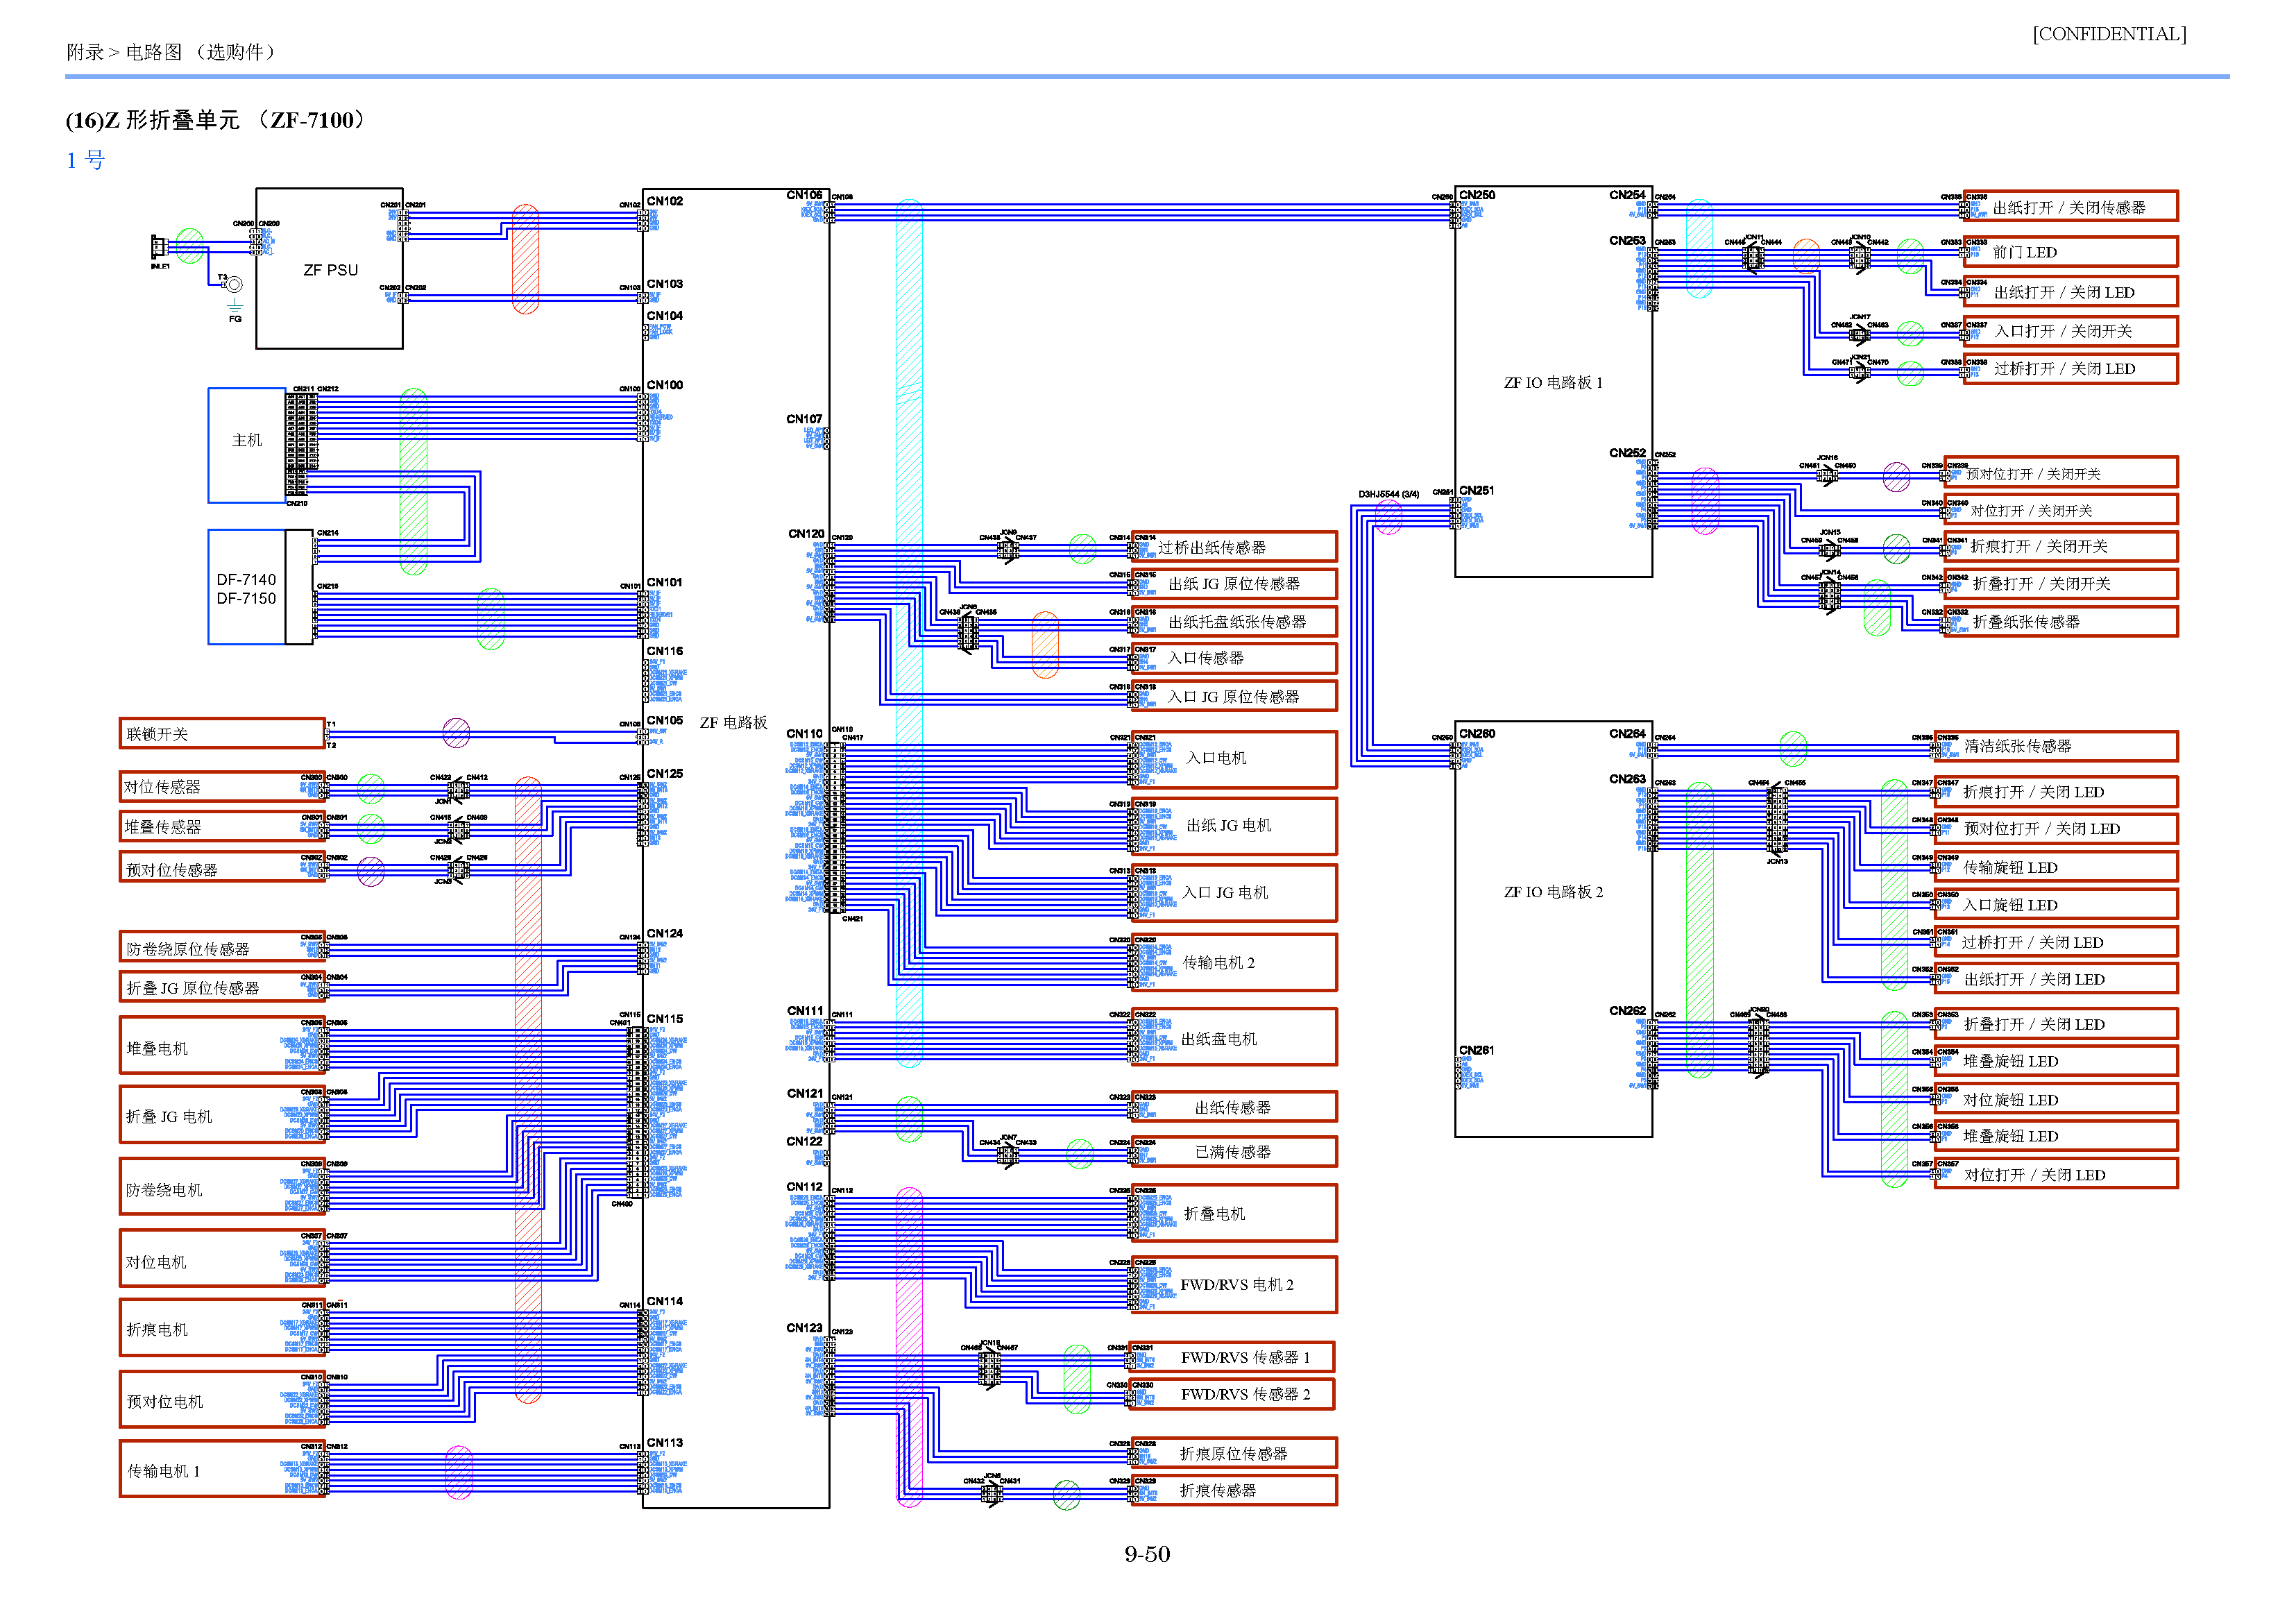This screenshot has width=2296, height=1623.
Task: Select the 清洁纸张传感器 box
Action: [2056, 746]
